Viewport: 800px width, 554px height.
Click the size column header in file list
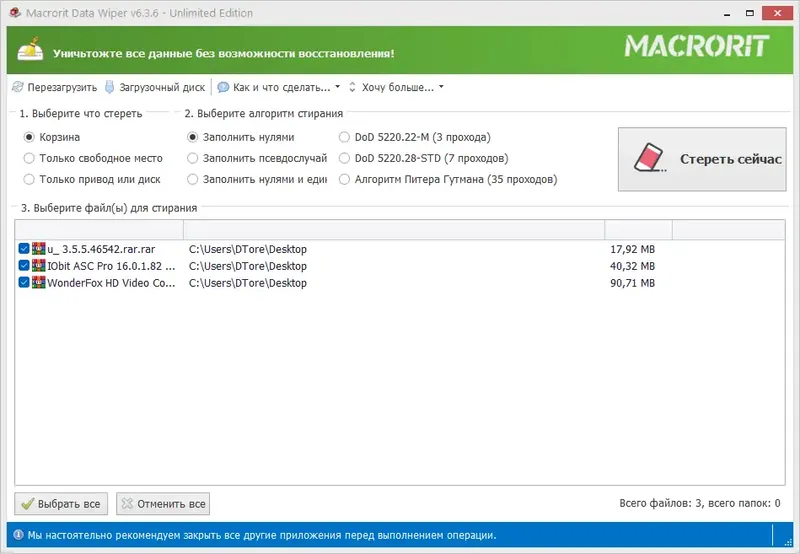pos(638,230)
